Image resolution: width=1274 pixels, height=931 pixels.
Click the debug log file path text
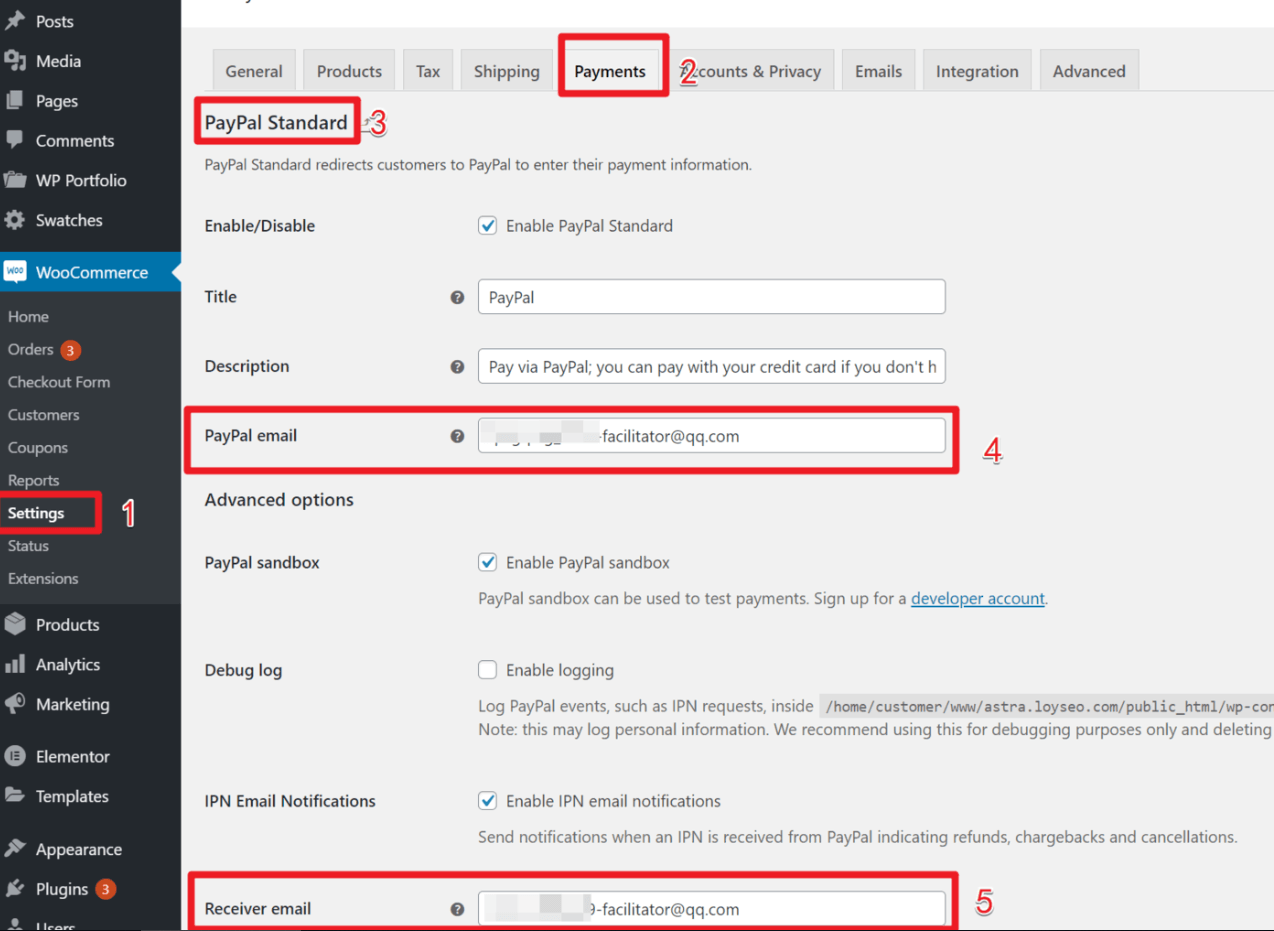point(1048,705)
